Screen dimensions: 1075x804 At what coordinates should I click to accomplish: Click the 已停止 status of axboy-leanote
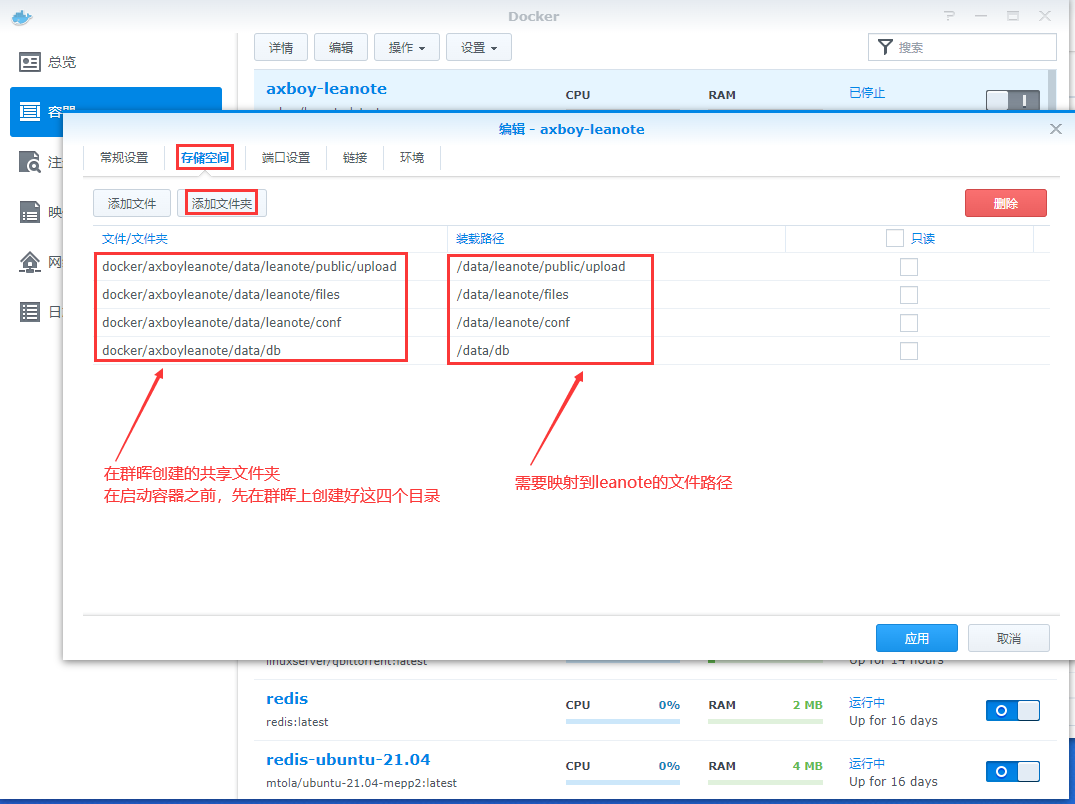point(867,93)
